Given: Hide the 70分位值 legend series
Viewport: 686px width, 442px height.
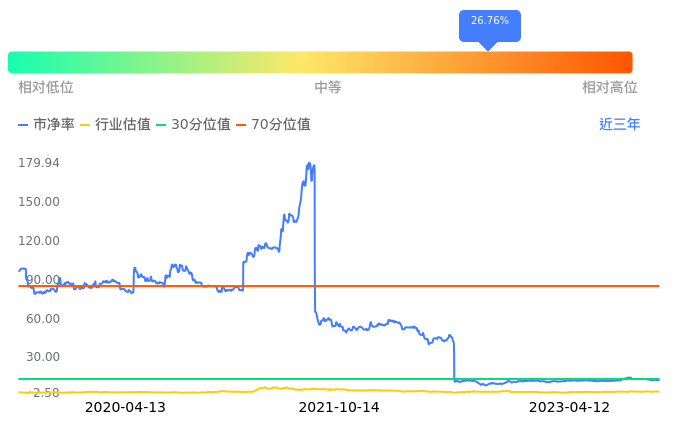Looking at the screenshot, I should coord(272,125).
